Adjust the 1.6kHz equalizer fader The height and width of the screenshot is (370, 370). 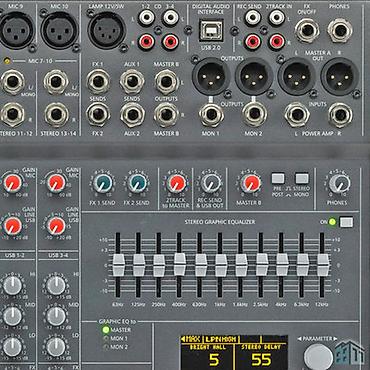click(241, 265)
